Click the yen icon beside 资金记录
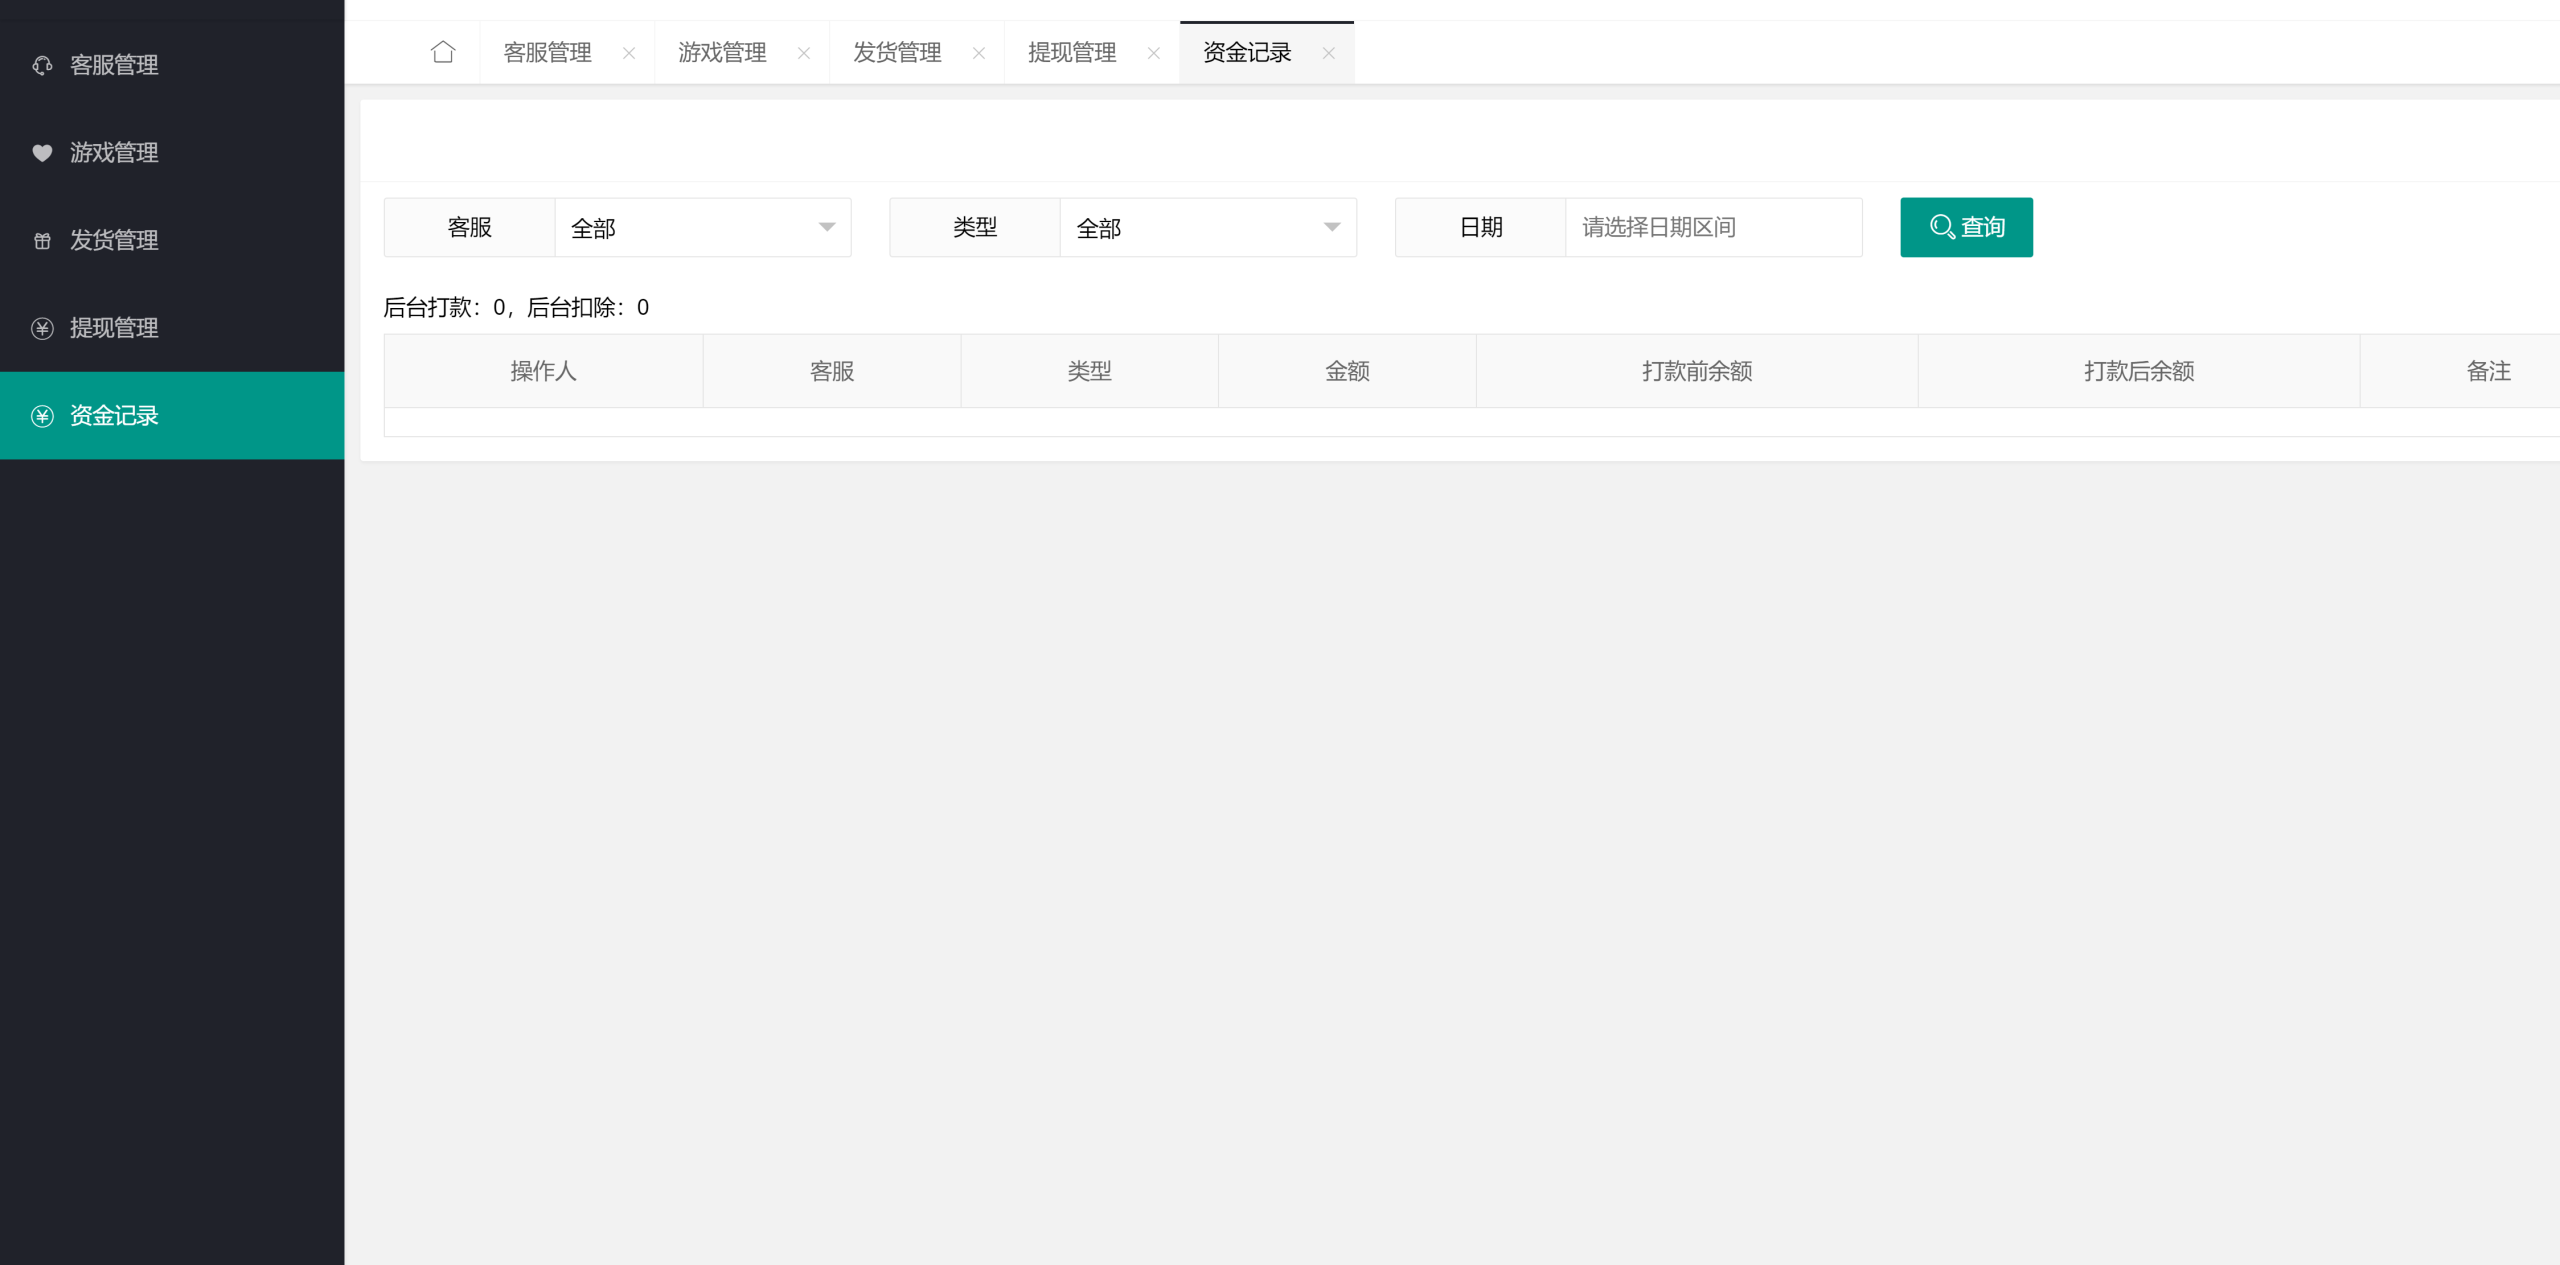Screen dimensions: 2560x1265 click(42, 416)
